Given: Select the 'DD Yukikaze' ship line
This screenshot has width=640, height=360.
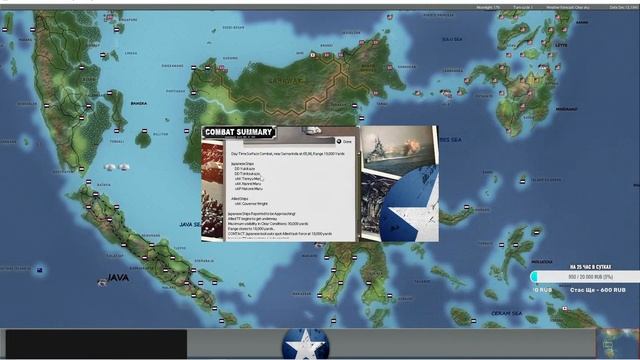Looking at the screenshot, I should click(245, 169).
